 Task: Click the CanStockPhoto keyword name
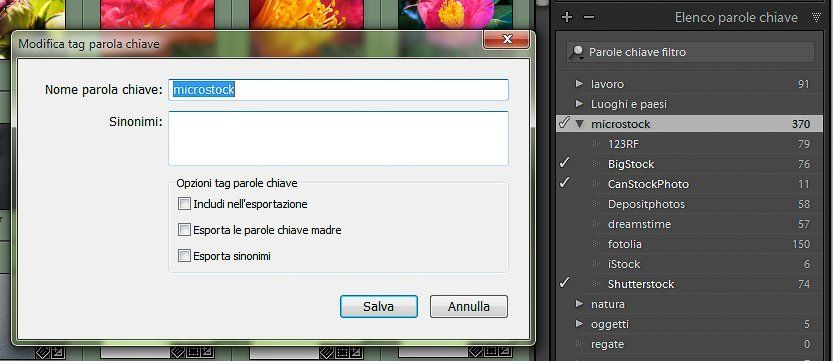pyautogui.click(x=648, y=184)
